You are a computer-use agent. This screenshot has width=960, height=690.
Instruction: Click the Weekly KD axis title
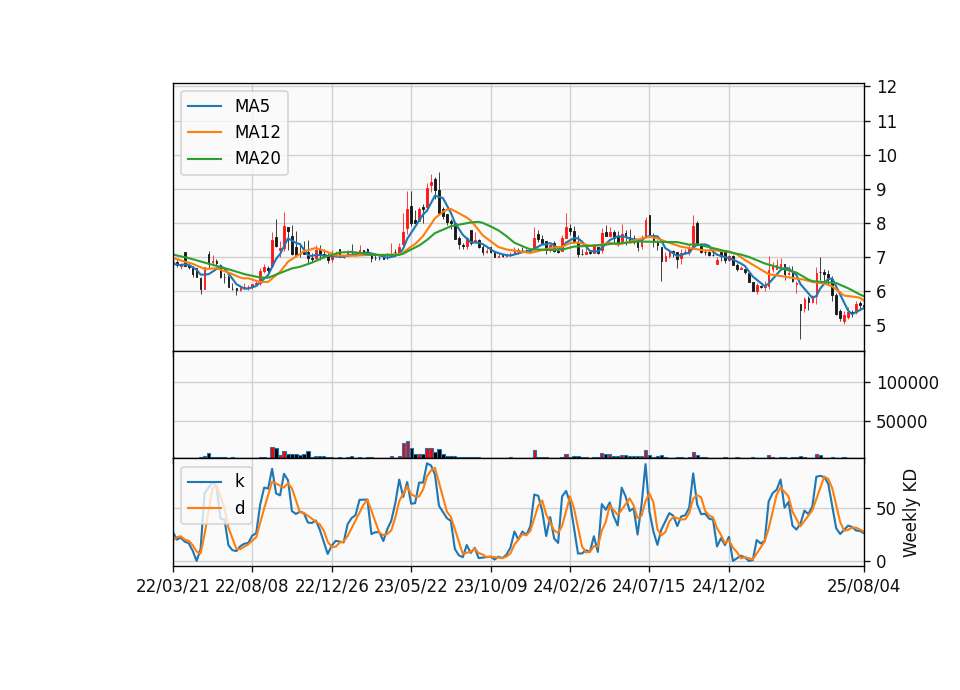910,513
